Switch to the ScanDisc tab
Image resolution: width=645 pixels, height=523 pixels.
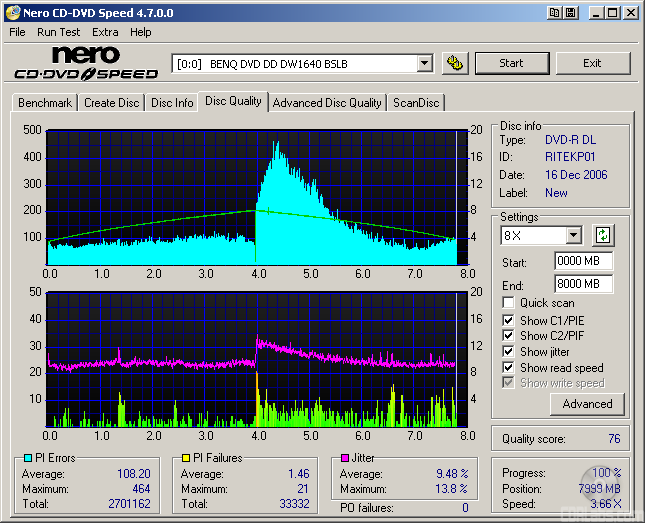416,103
